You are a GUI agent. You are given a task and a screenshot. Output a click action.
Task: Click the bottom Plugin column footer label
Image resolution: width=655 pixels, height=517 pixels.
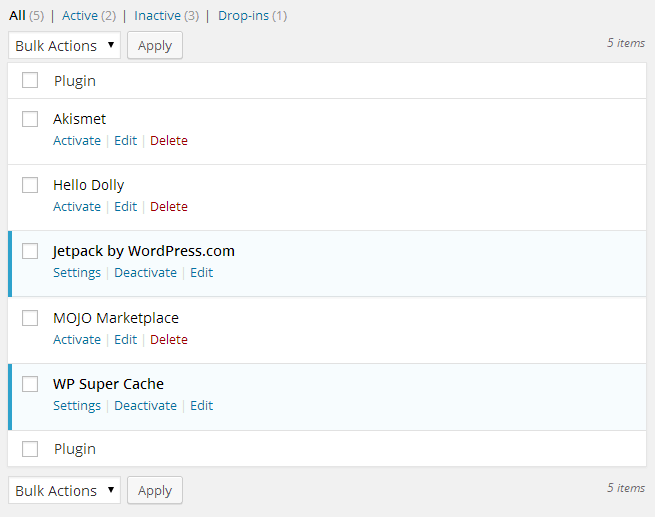75,449
